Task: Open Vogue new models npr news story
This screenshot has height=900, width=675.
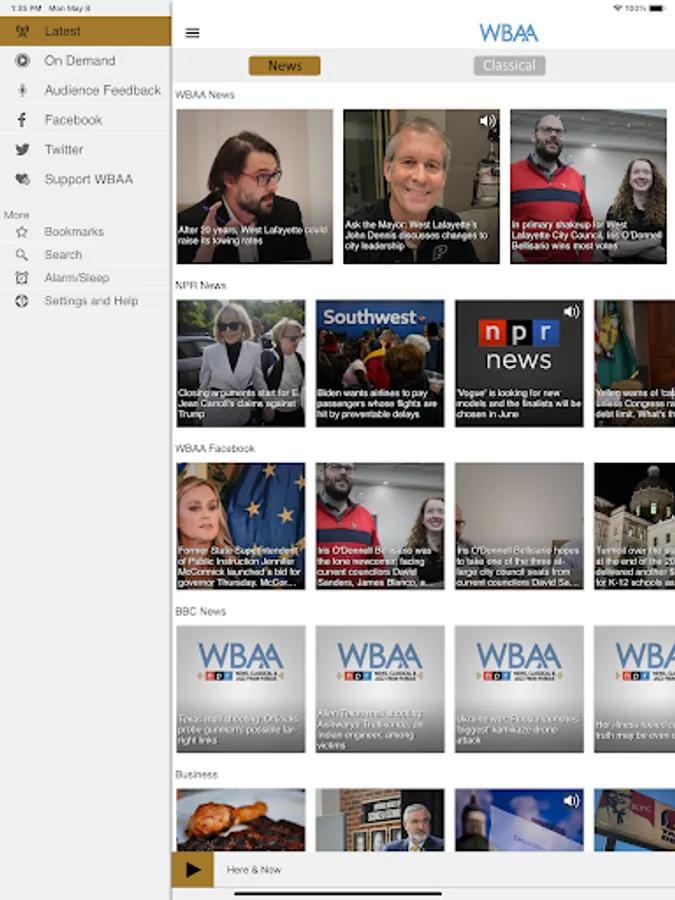Action: point(519,363)
